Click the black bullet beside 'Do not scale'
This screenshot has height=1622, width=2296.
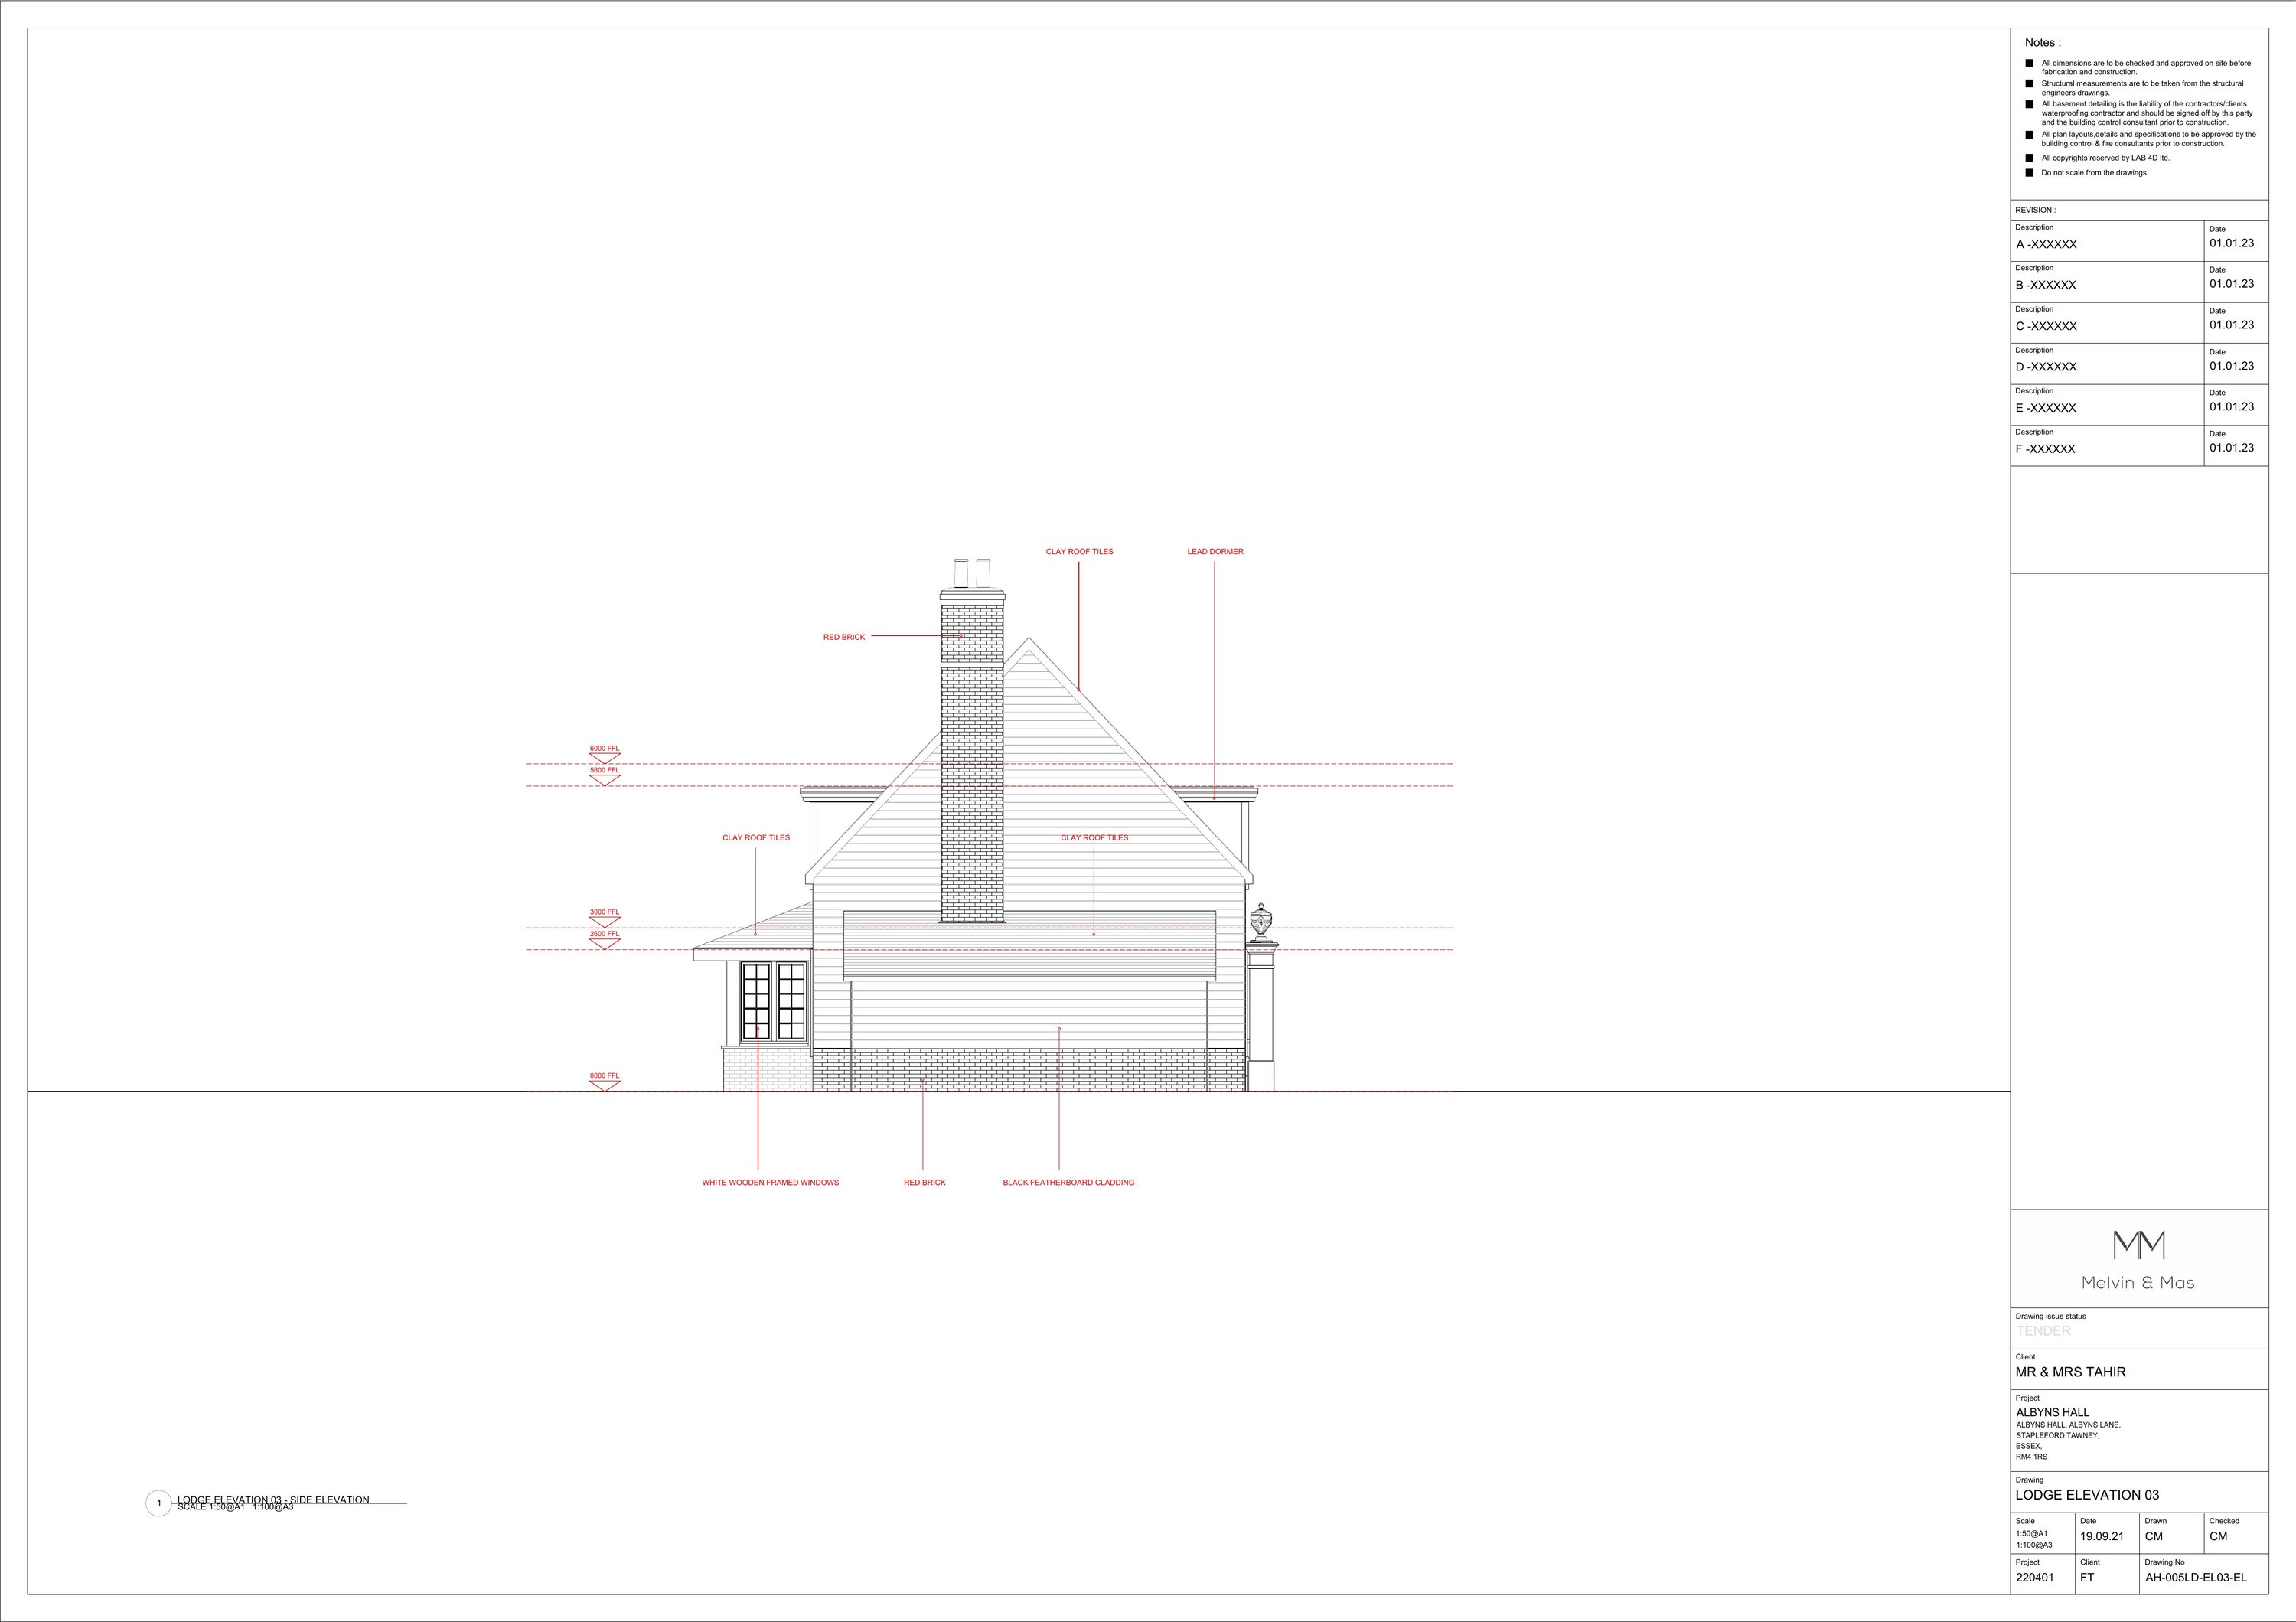click(x=2029, y=173)
